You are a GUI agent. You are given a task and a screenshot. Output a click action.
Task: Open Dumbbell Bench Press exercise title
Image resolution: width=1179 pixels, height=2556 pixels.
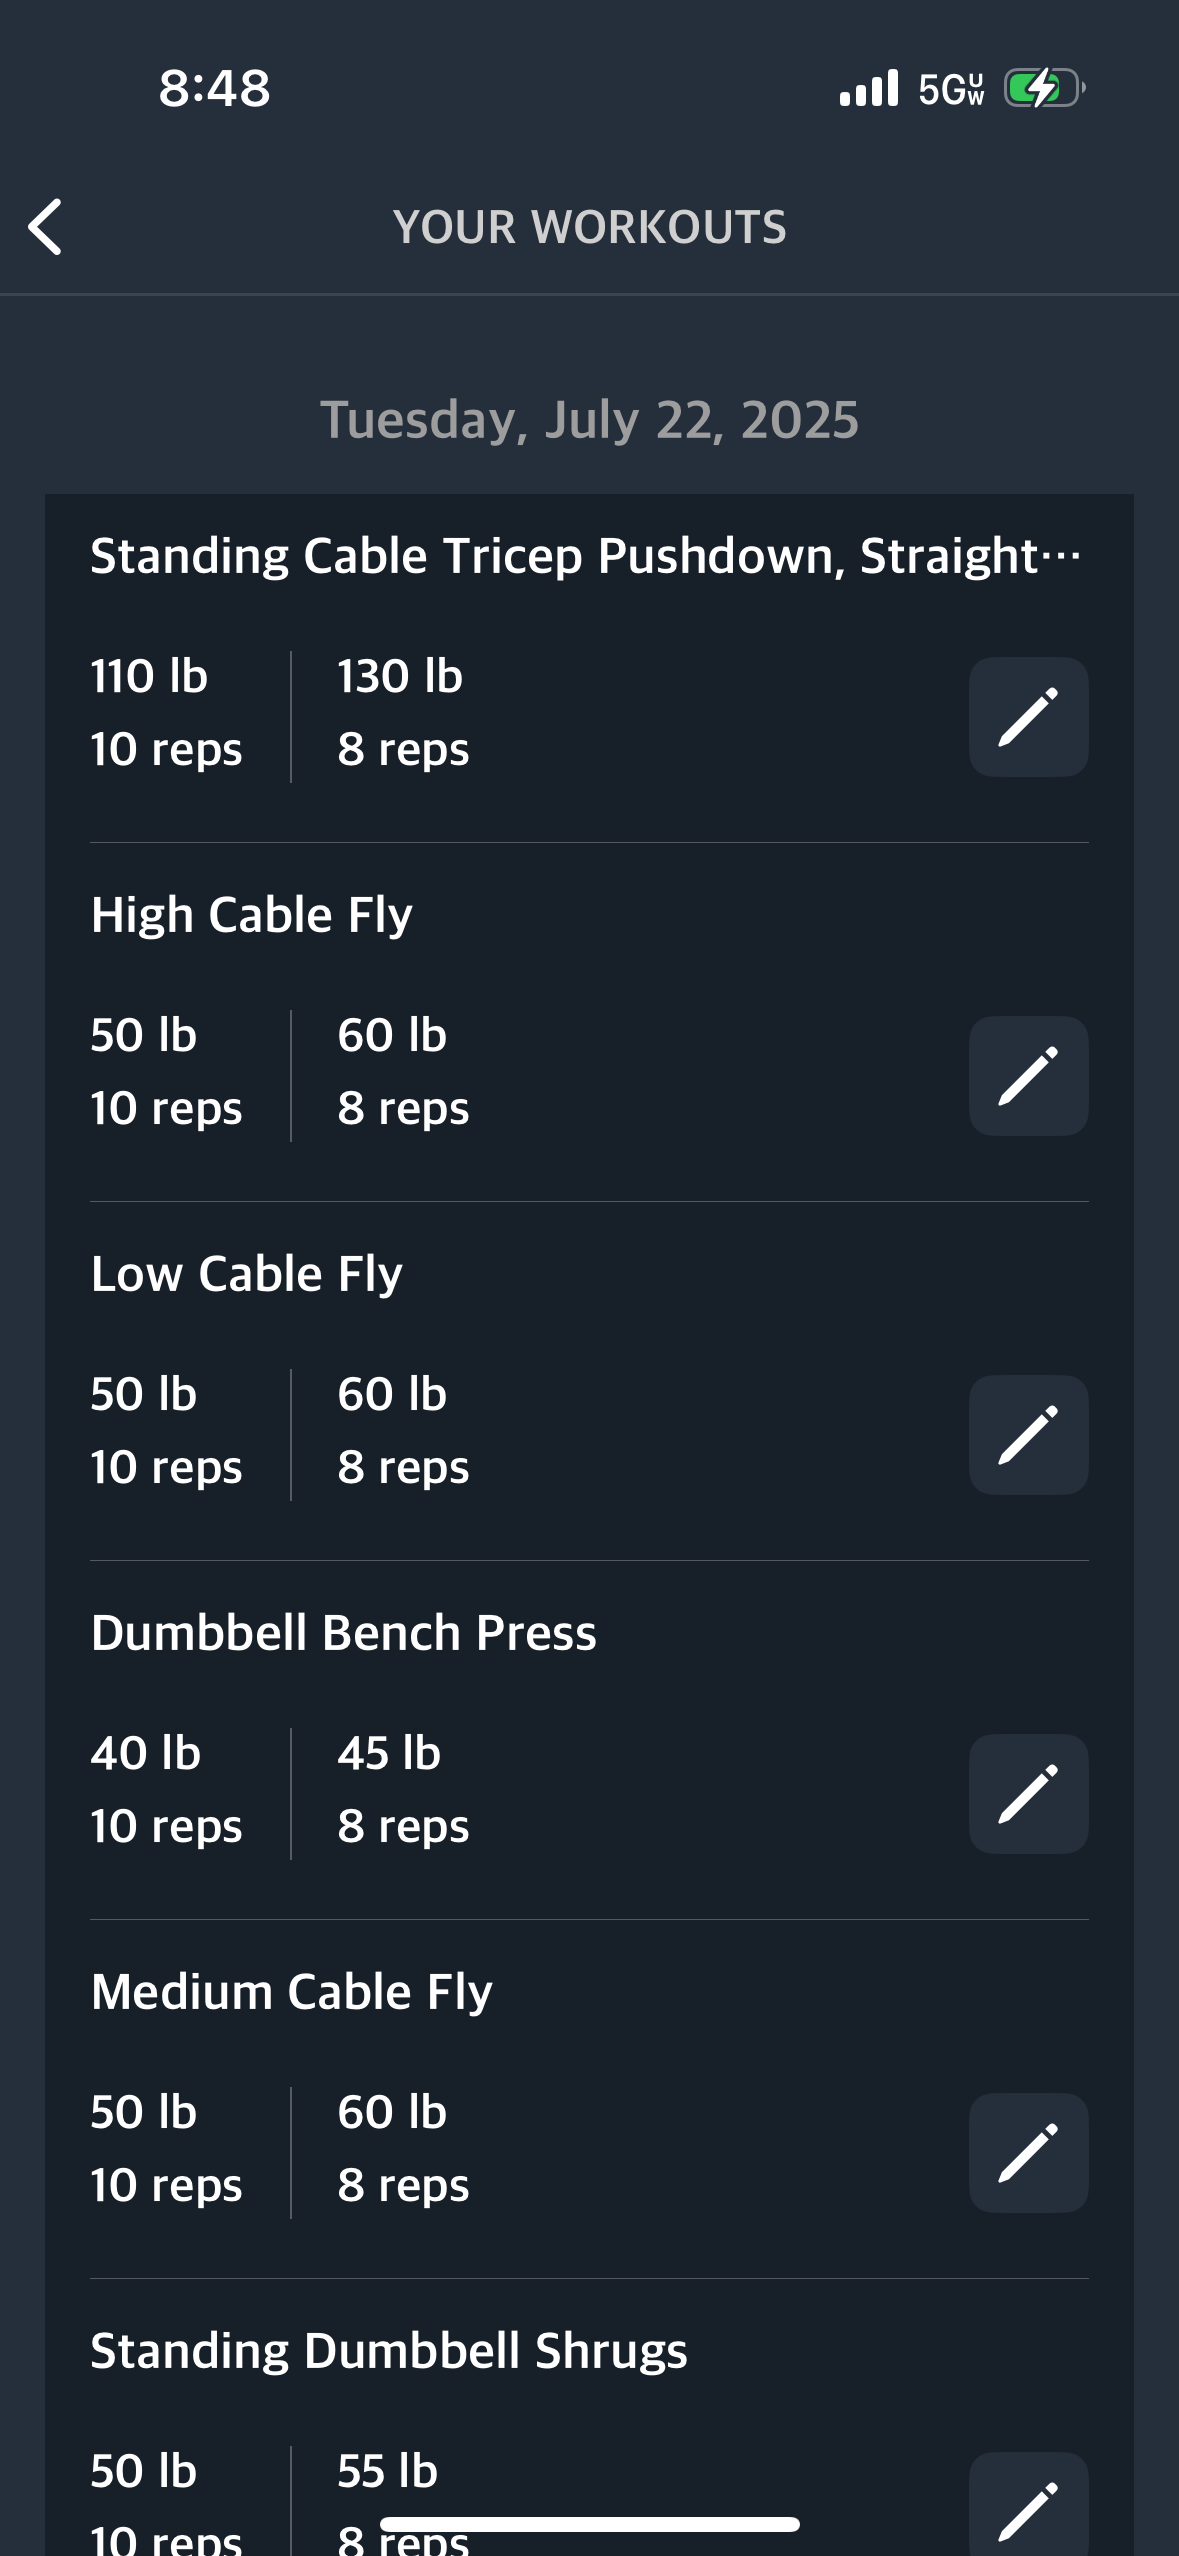(343, 1633)
